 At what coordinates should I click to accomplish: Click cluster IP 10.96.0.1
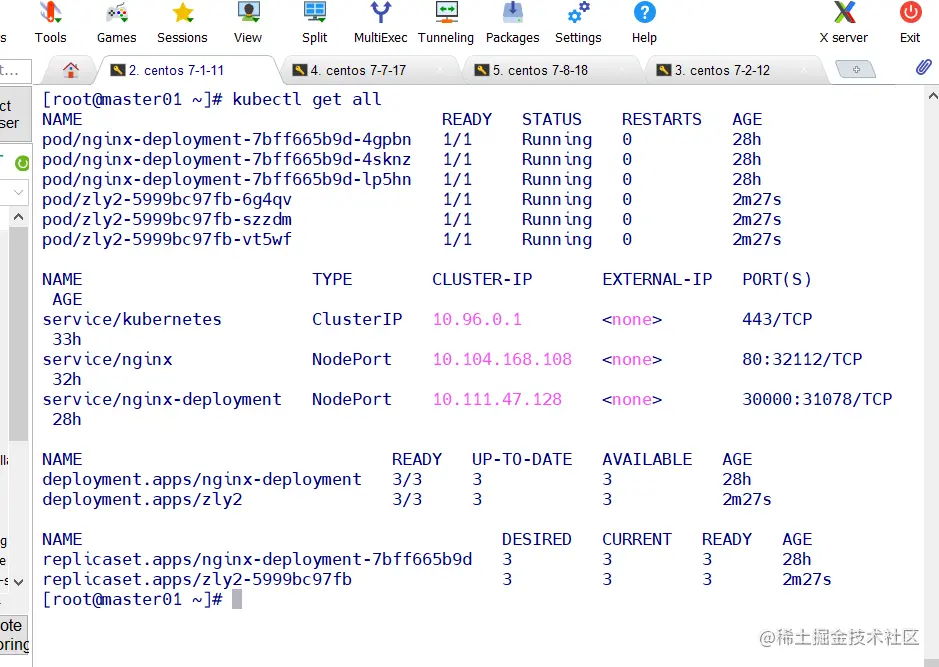coord(477,319)
